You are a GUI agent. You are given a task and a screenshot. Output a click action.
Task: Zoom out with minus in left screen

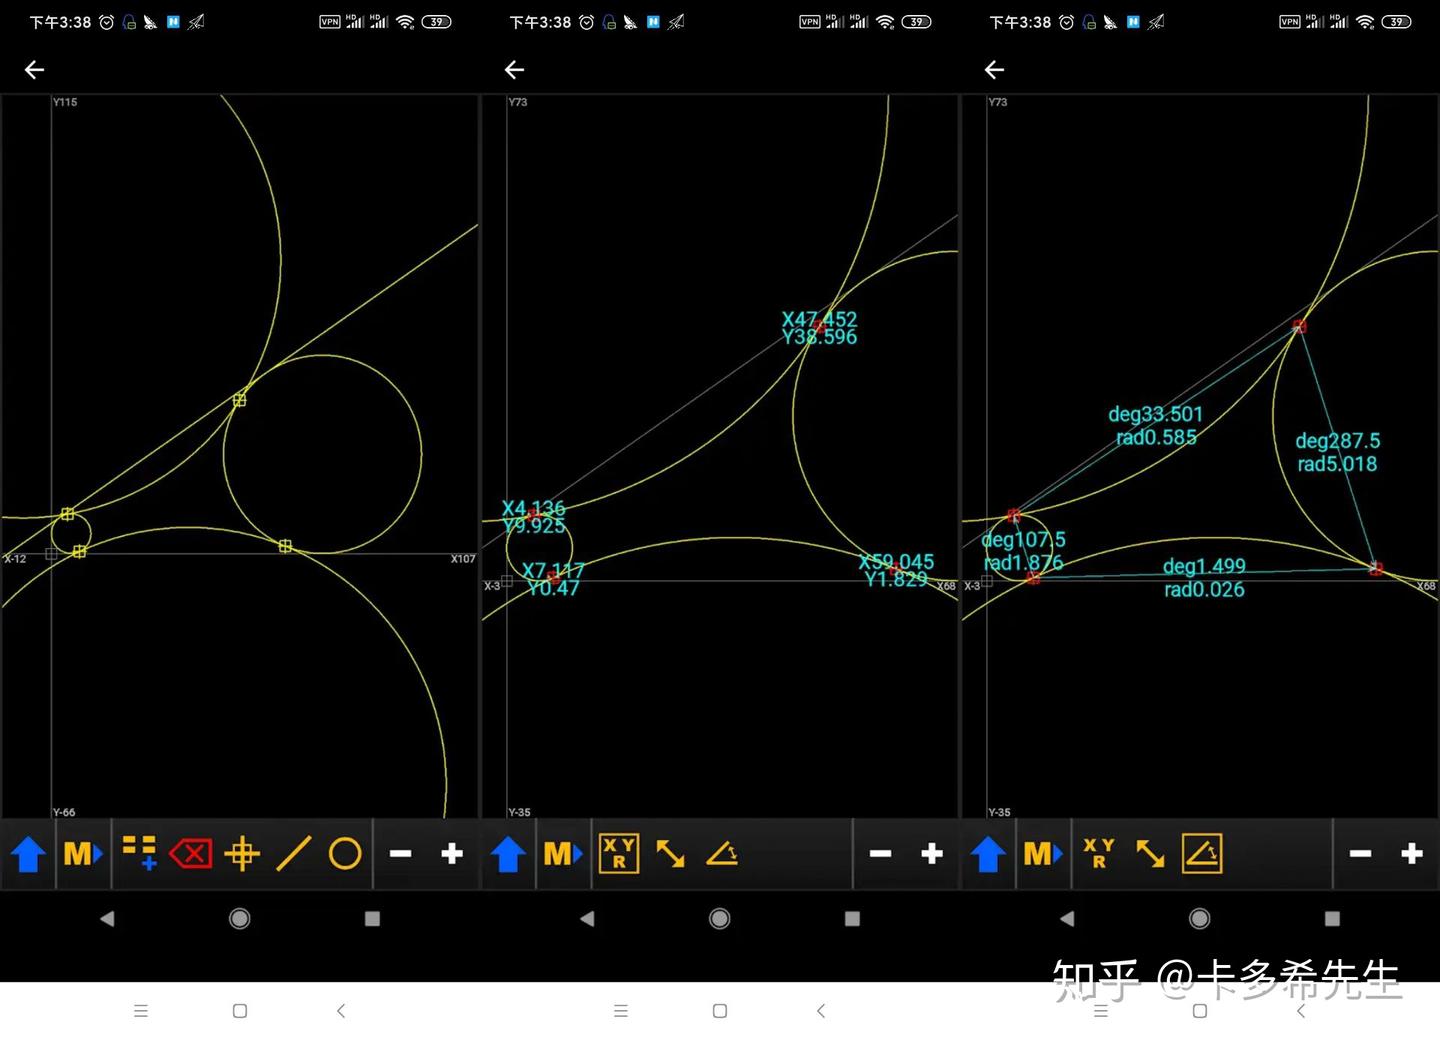click(400, 854)
